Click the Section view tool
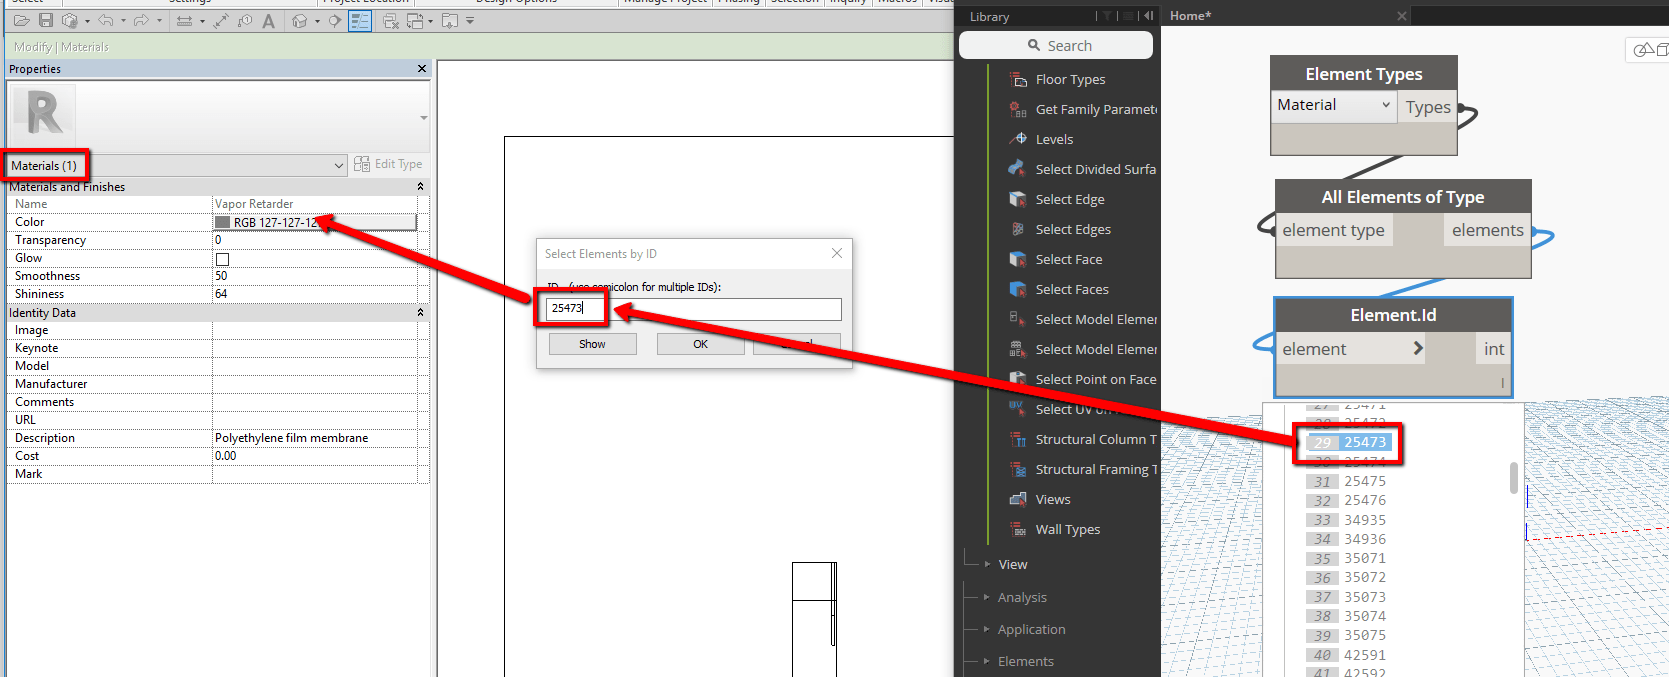1669x677 pixels. coord(335,20)
